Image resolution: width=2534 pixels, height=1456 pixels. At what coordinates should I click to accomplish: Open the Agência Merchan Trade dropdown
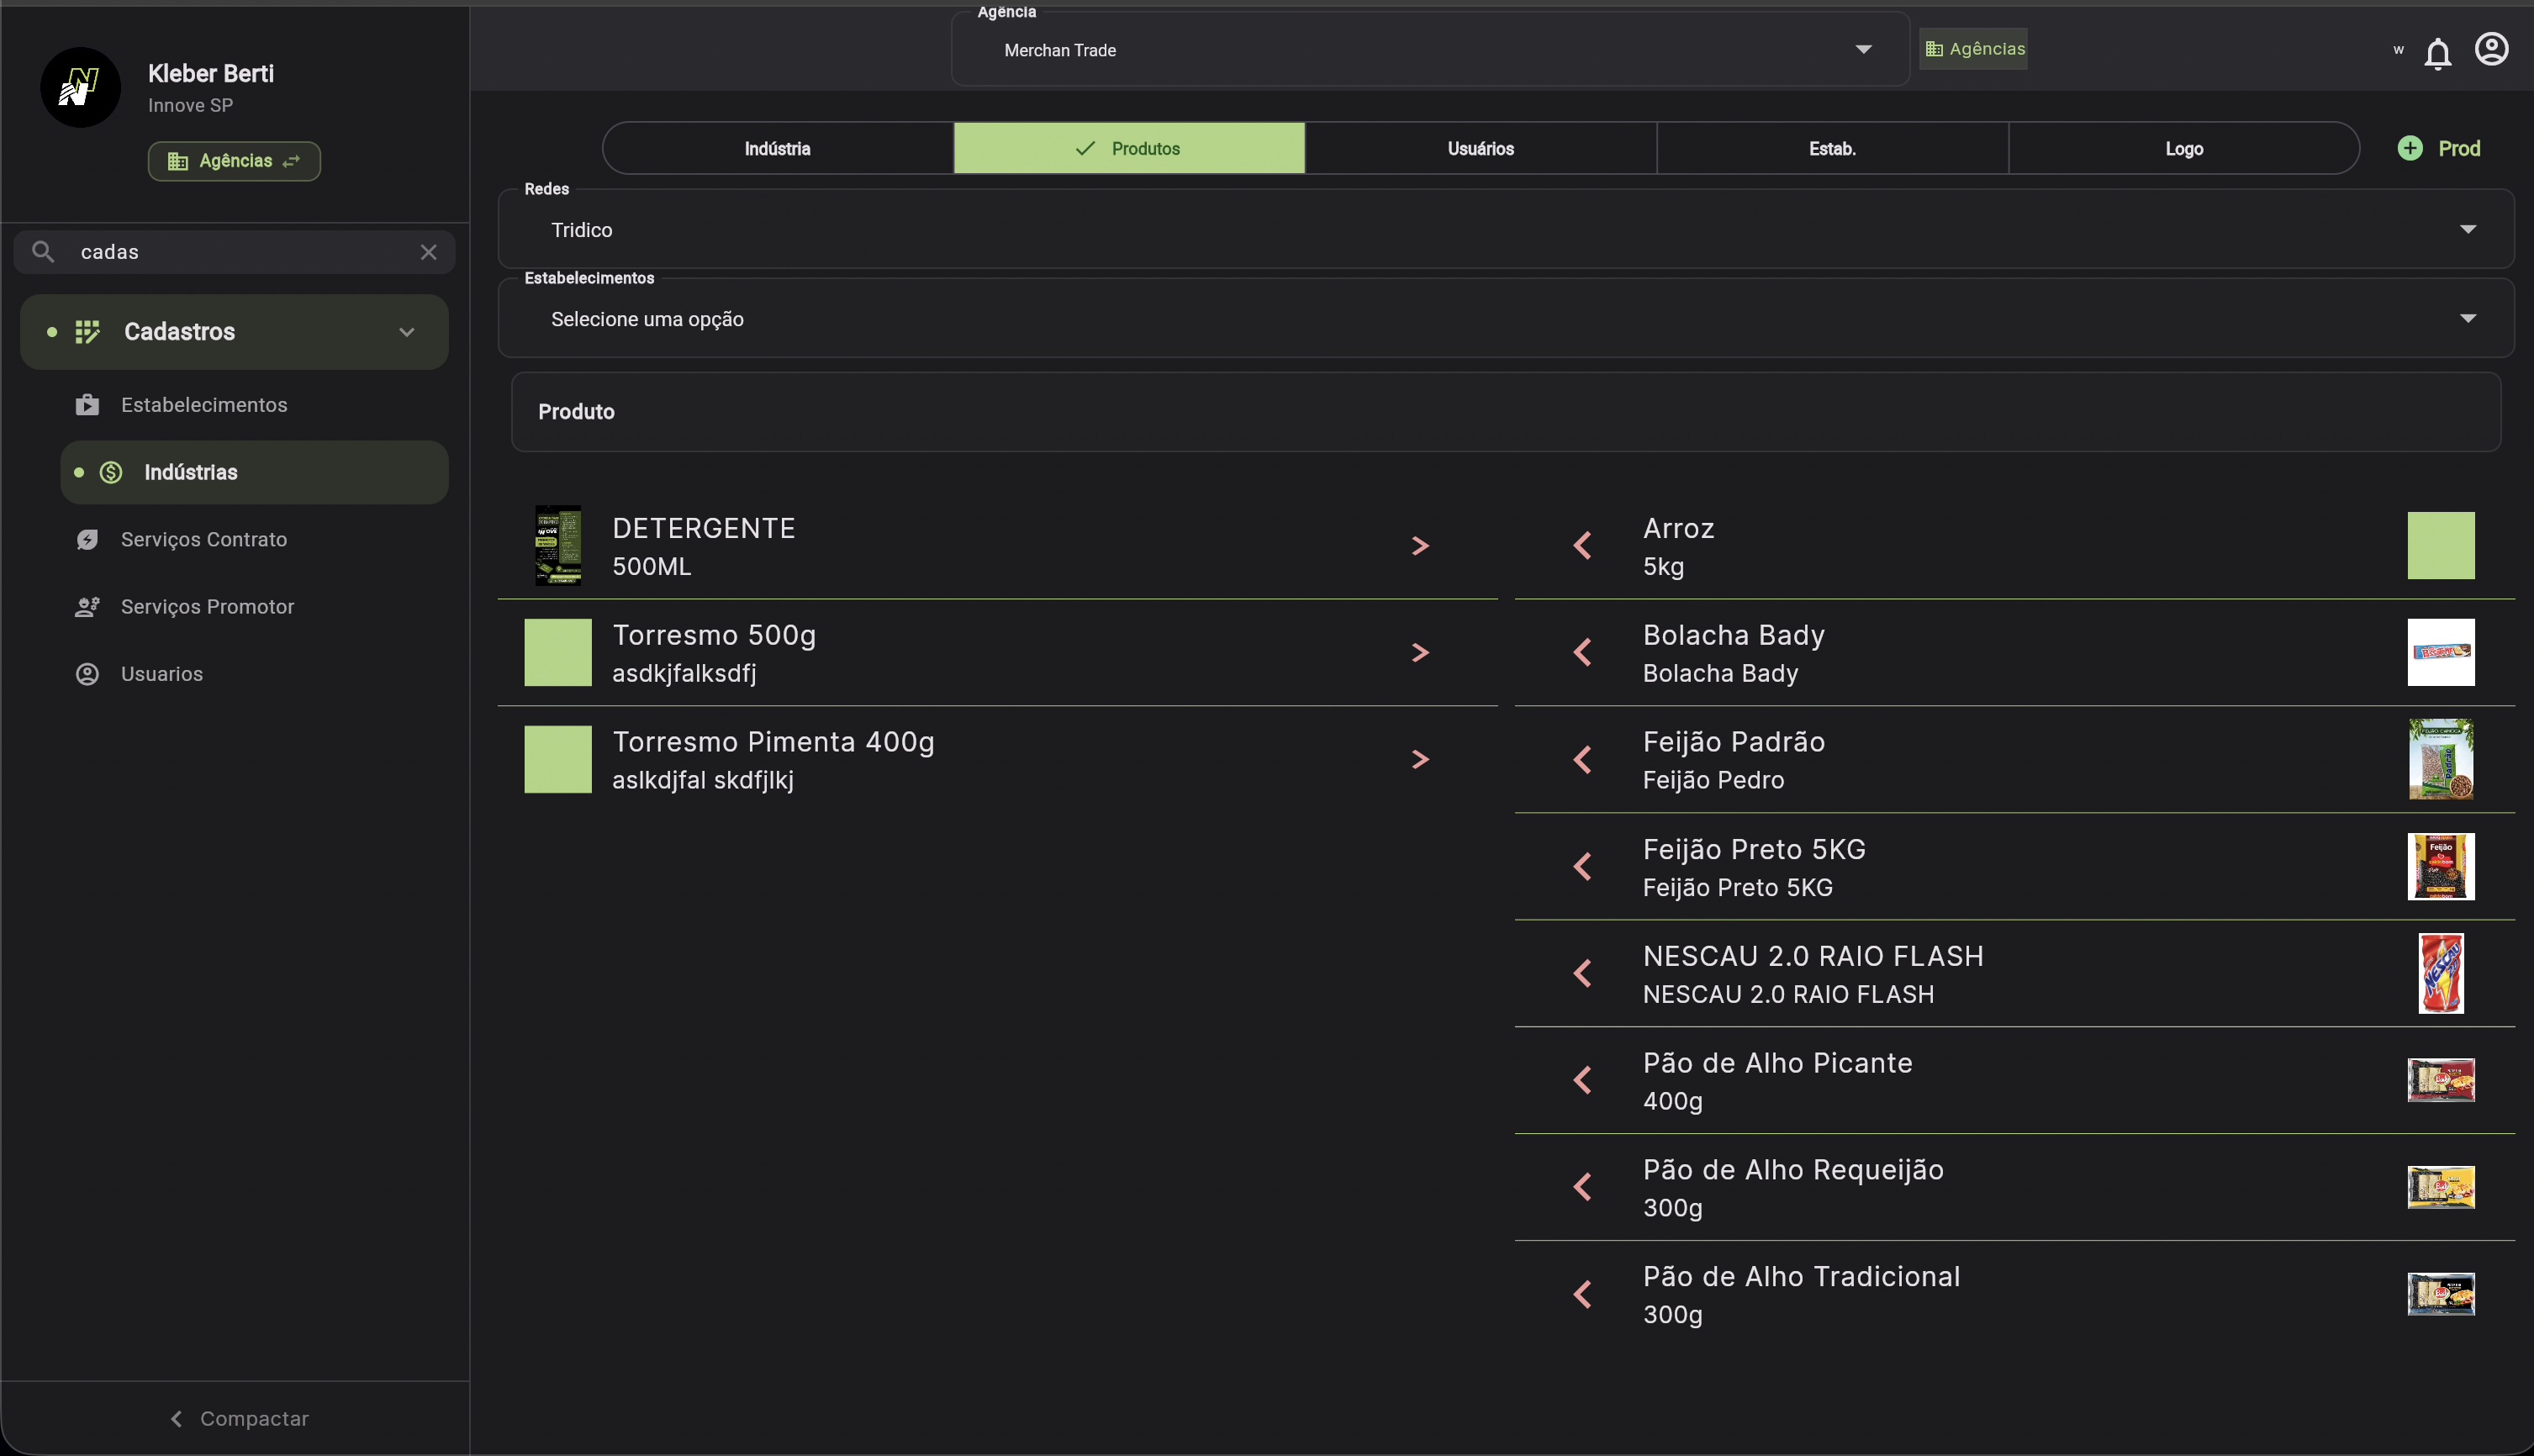click(x=1430, y=50)
